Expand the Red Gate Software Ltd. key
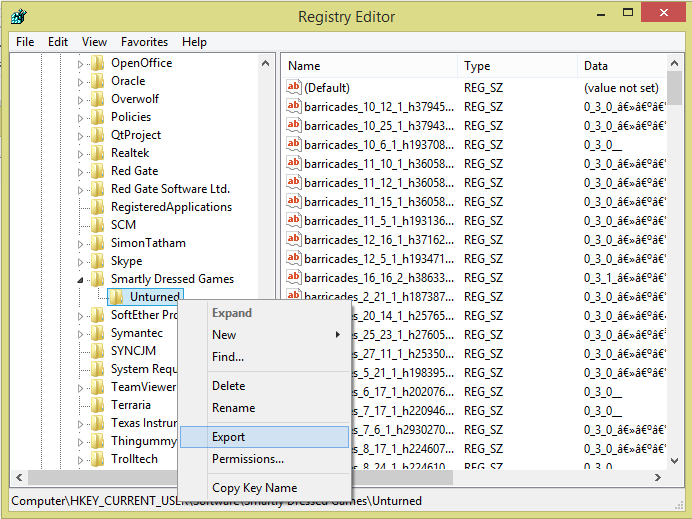This screenshot has width=692, height=519. (80, 190)
